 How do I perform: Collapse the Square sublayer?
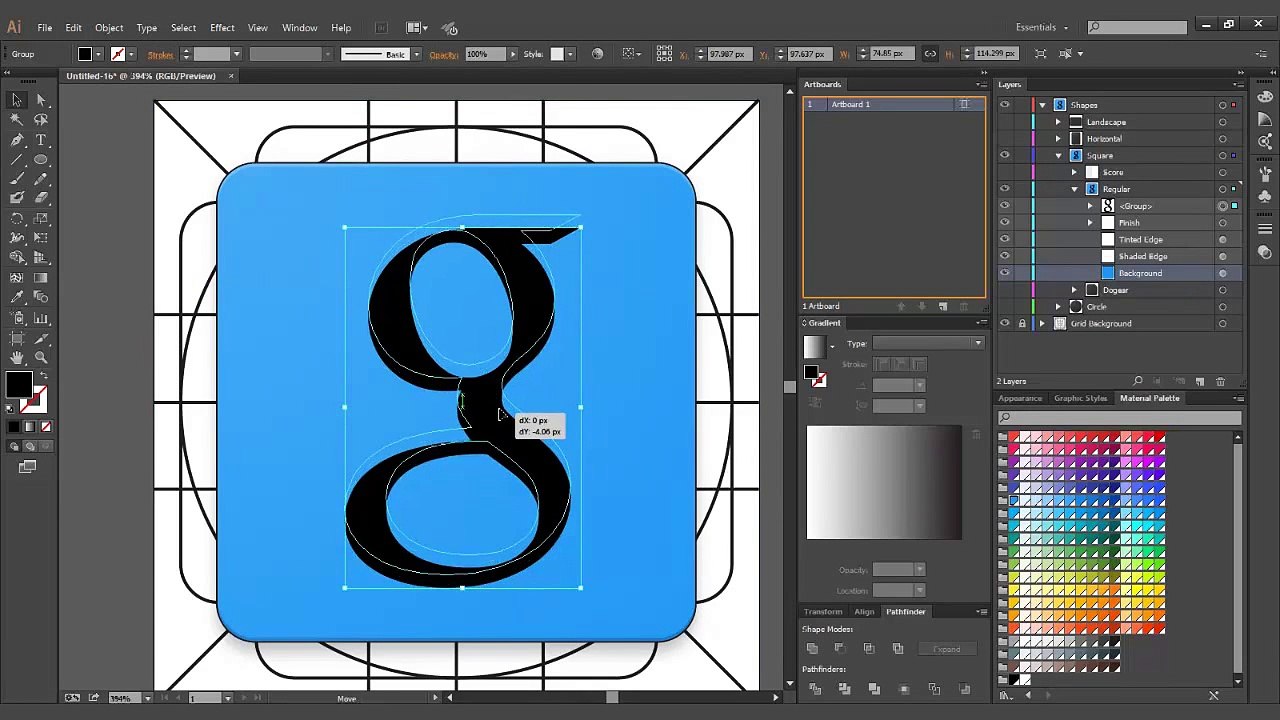pyautogui.click(x=1058, y=156)
